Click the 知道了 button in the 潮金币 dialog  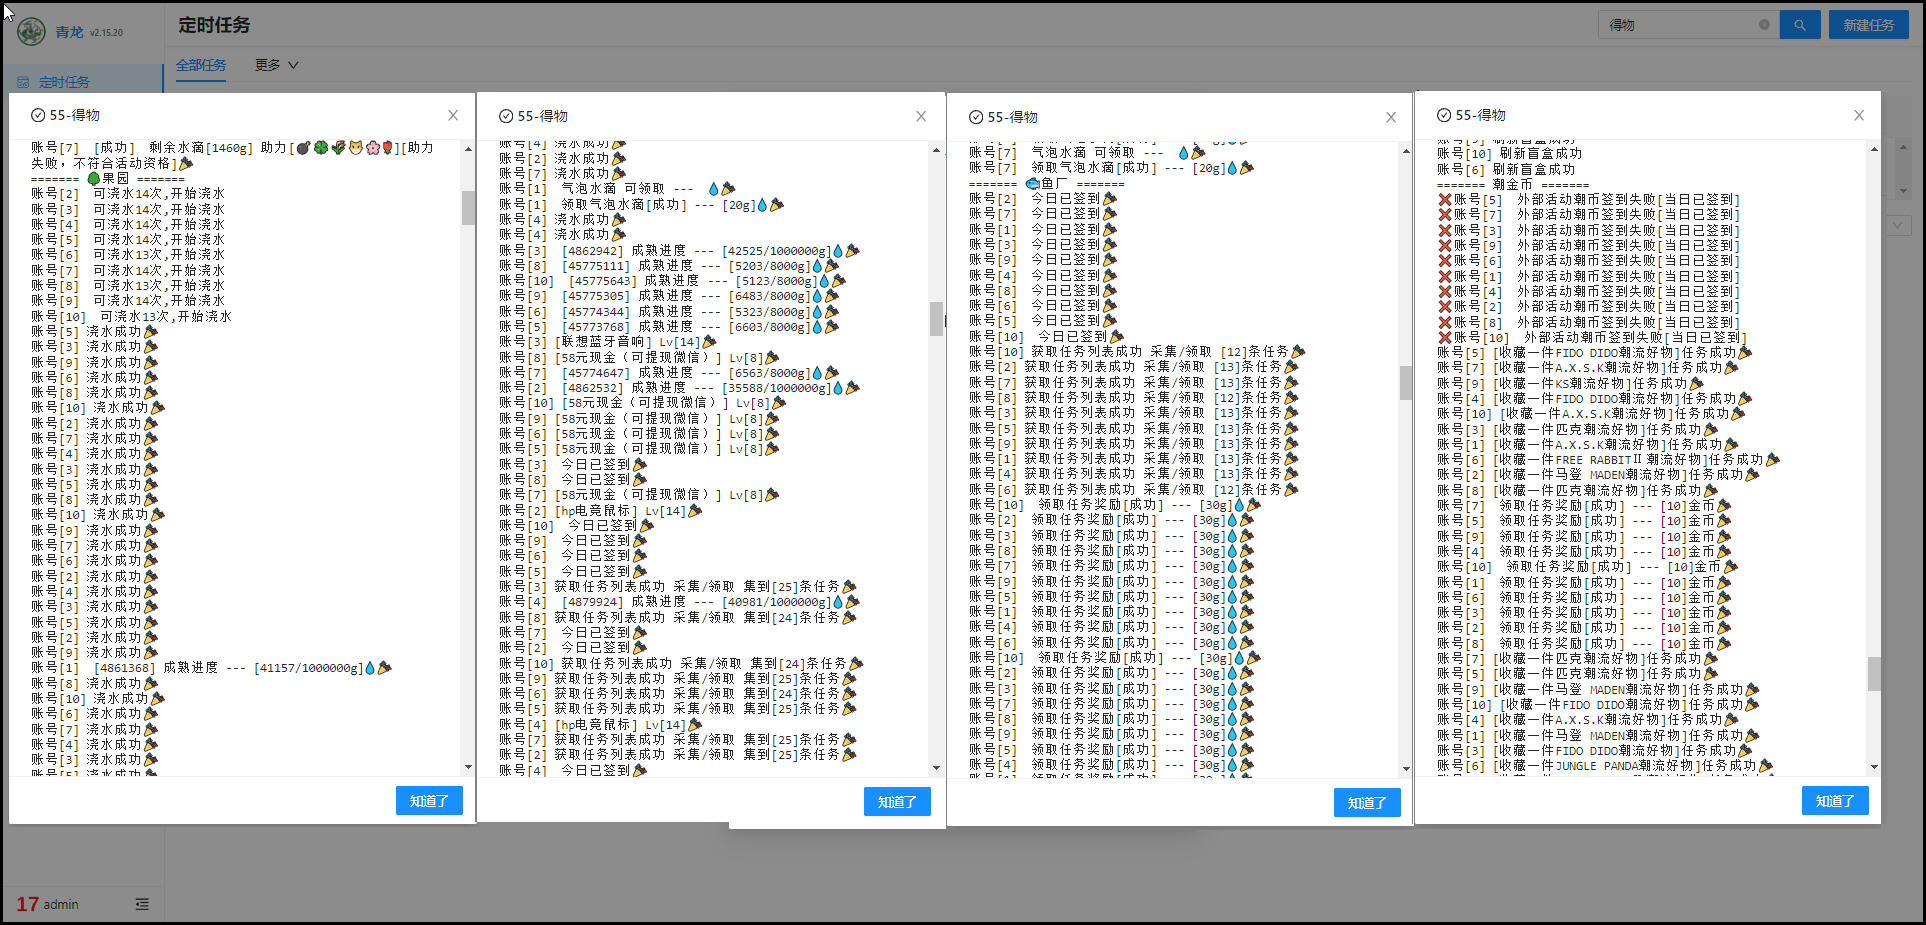[x=1835, y=801]
